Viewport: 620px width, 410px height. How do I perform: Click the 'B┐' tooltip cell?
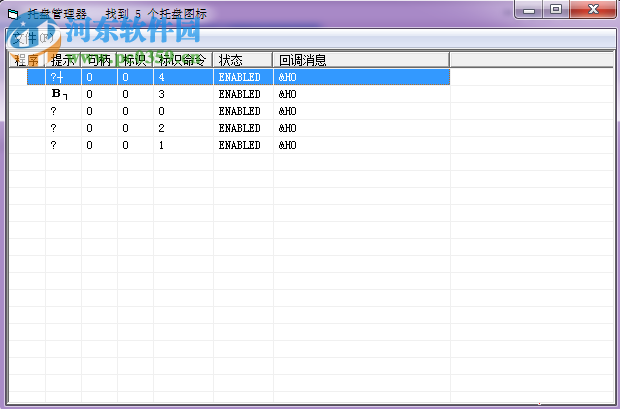click(x=60, y=94)
